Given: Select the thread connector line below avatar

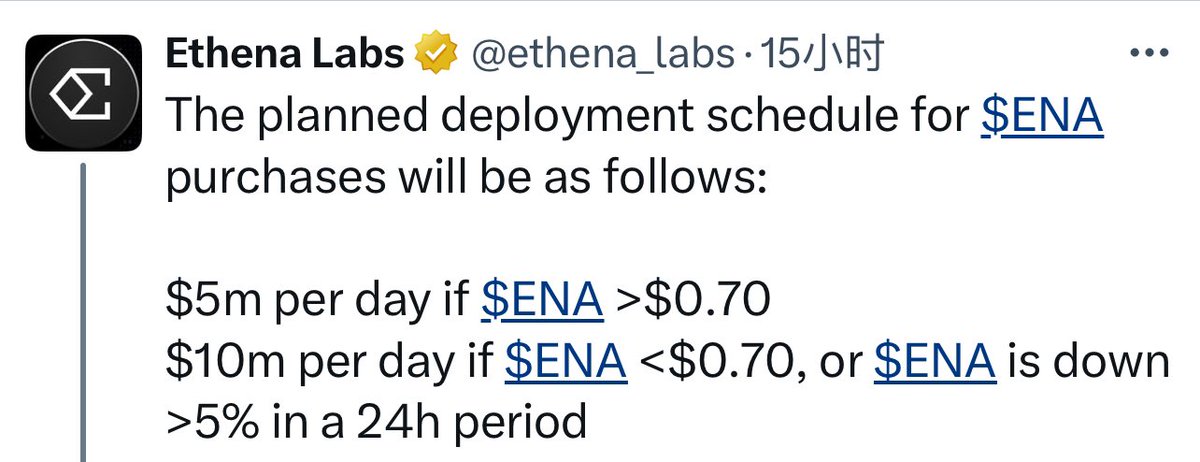Looking at the screenshot, I should [x=82, y=312].
